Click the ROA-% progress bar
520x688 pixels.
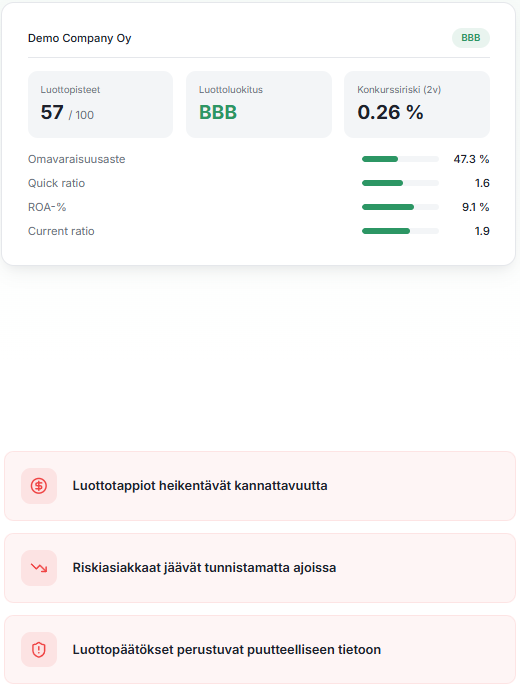tap(400, 207)
